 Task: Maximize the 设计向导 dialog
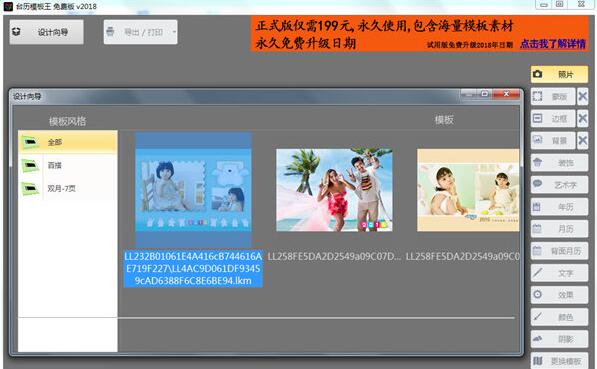[x=484, y=94]
